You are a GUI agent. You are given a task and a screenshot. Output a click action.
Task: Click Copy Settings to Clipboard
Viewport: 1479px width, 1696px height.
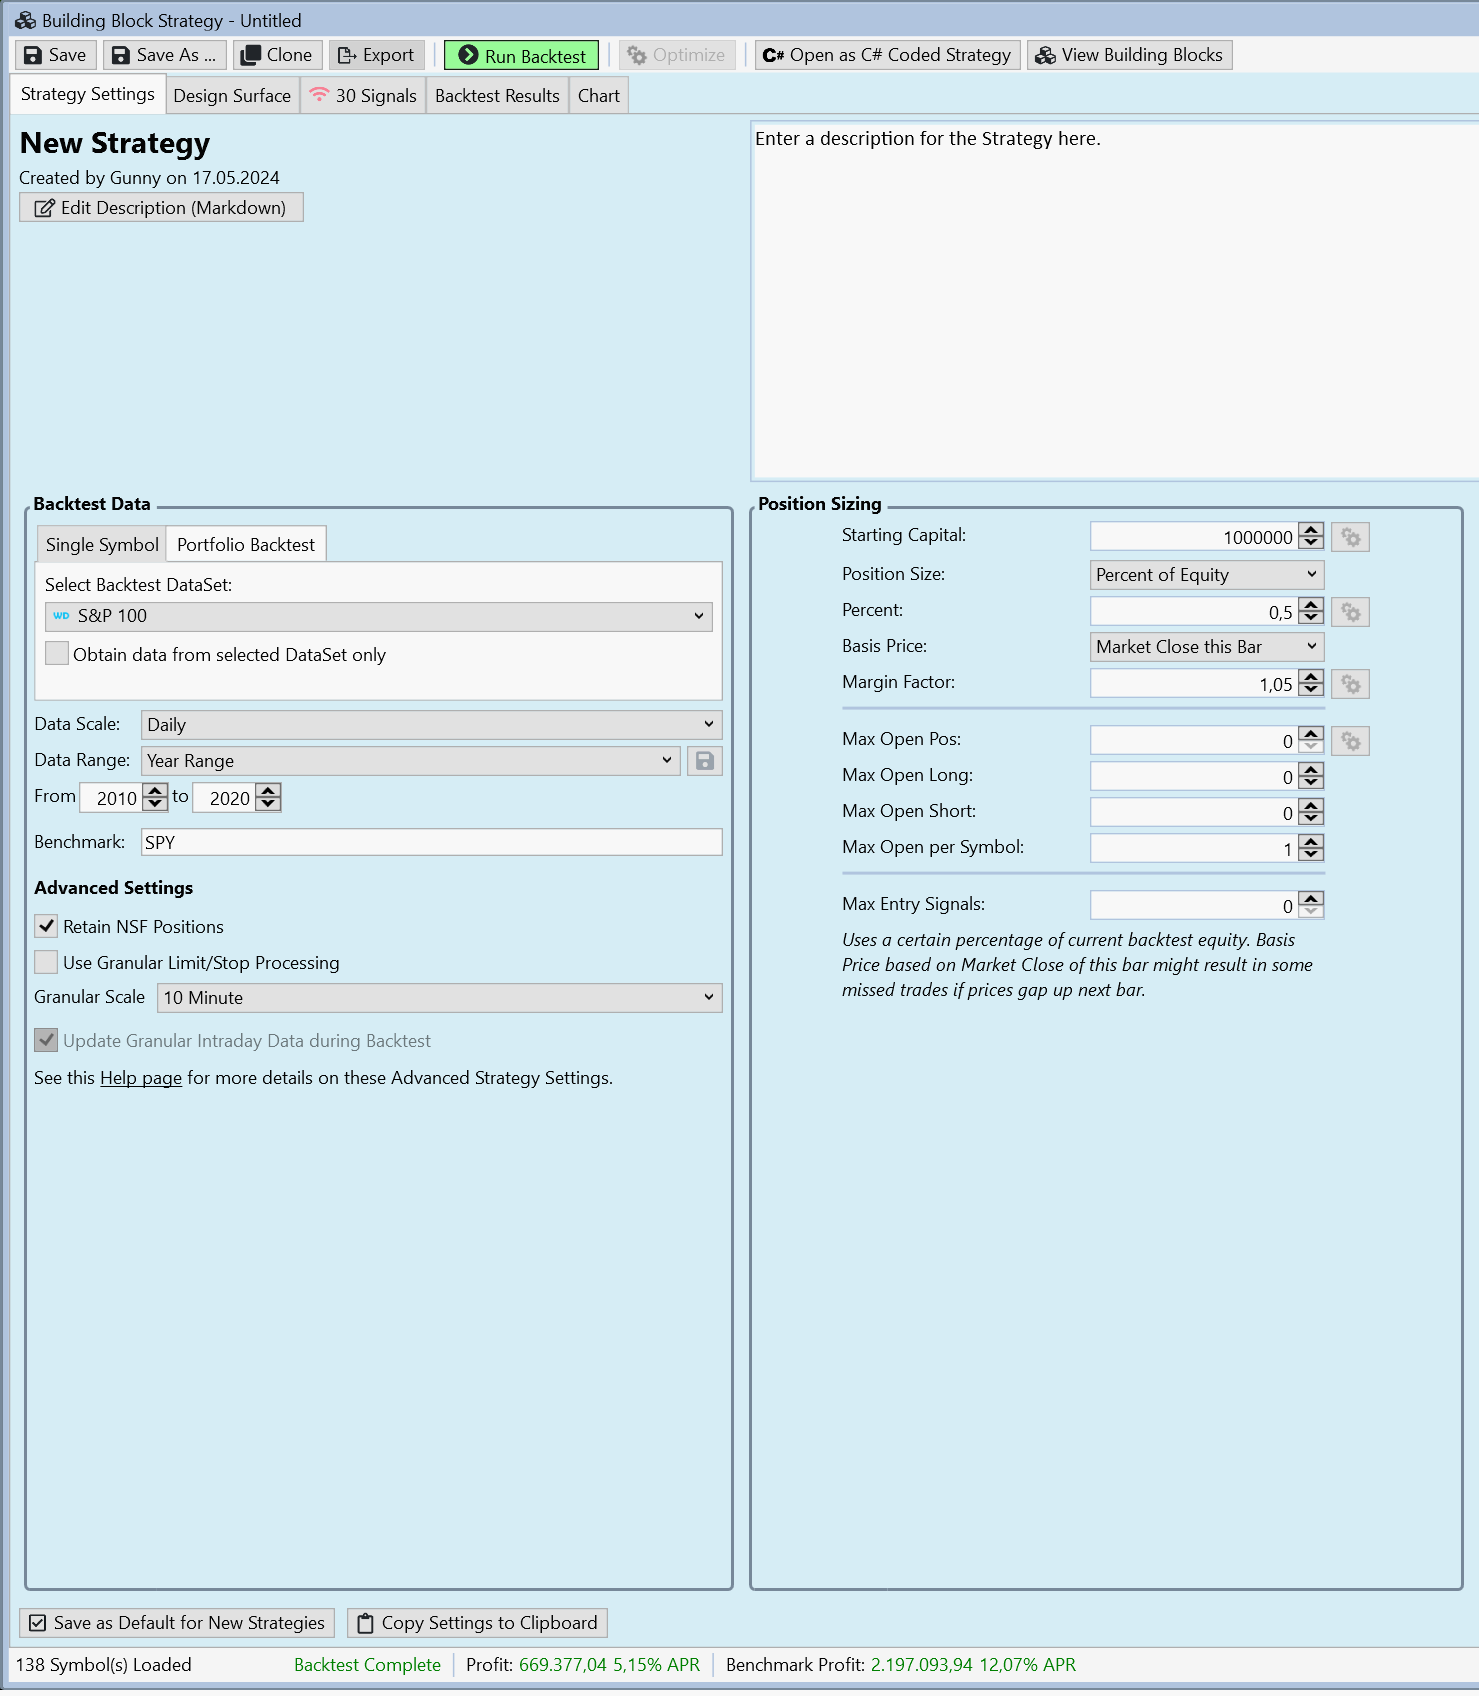coord(477,1622)
